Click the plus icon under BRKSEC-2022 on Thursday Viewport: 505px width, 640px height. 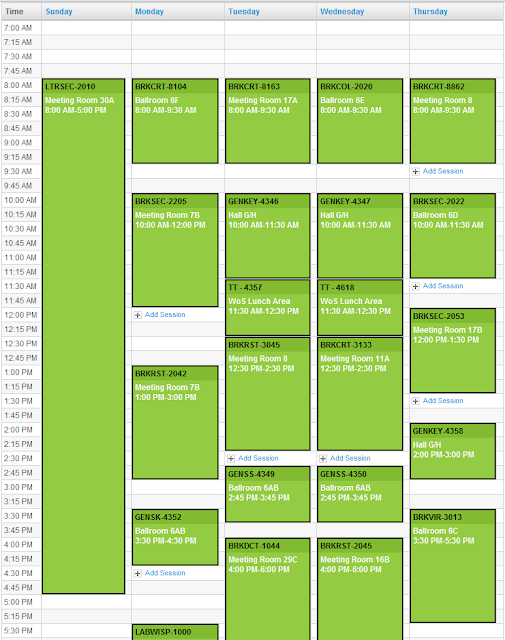pos(416,286)
